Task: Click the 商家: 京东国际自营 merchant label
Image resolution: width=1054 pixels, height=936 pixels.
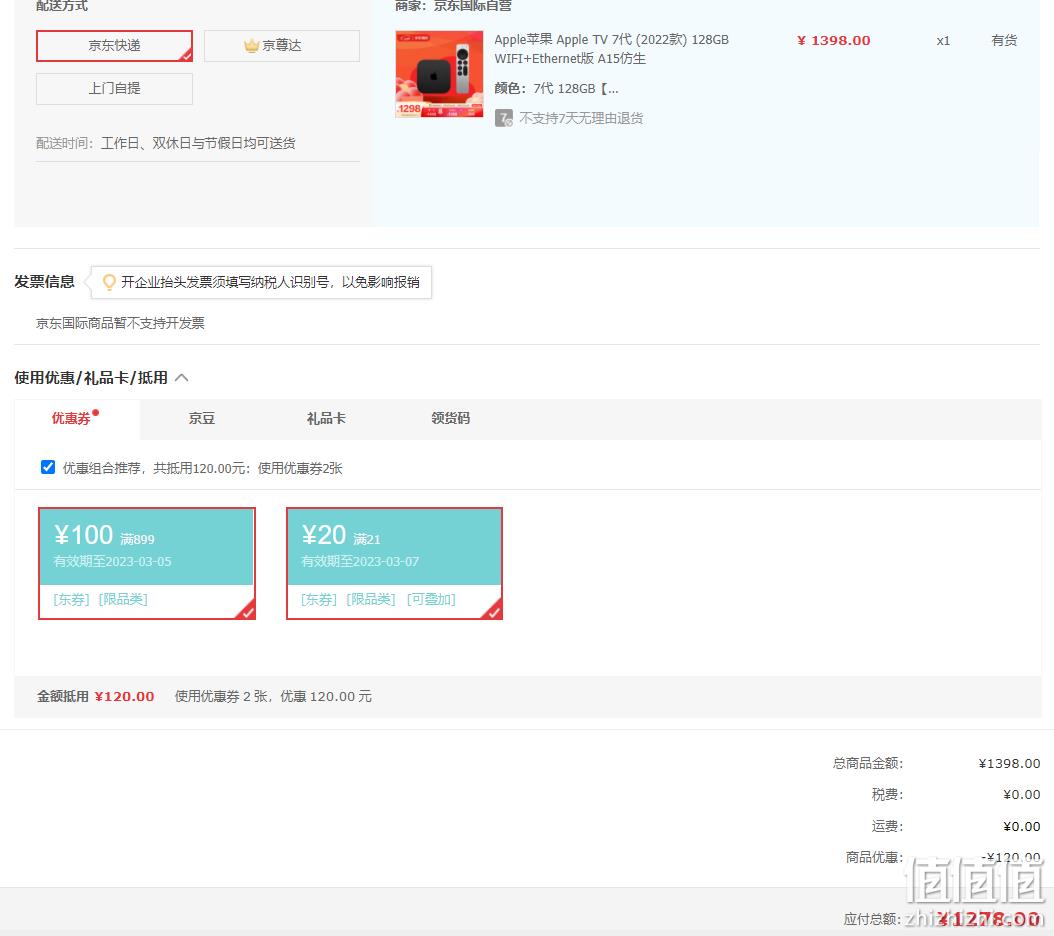Action: 453,6
